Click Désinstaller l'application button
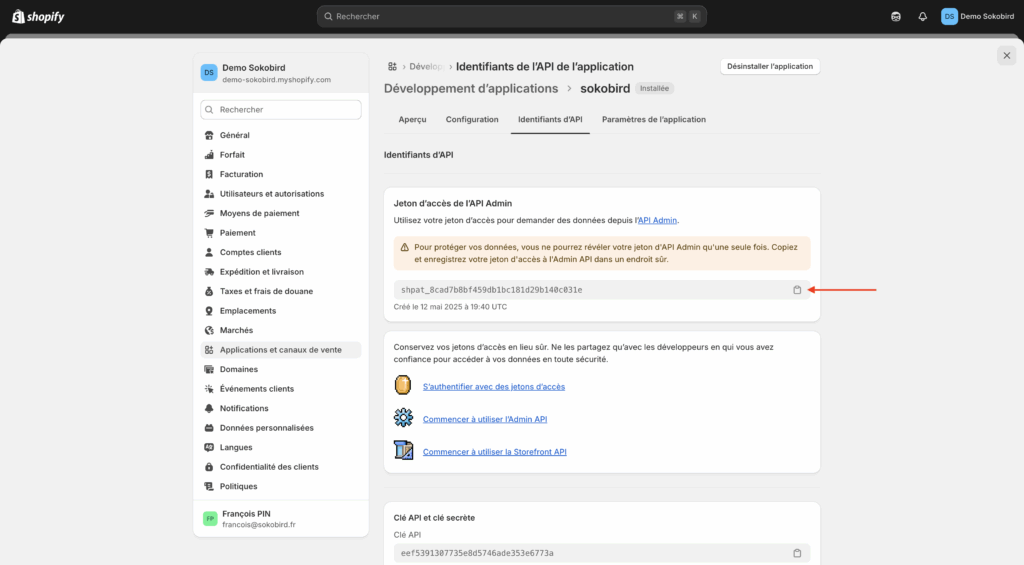 pyautogui.click(x=770, y=66)
